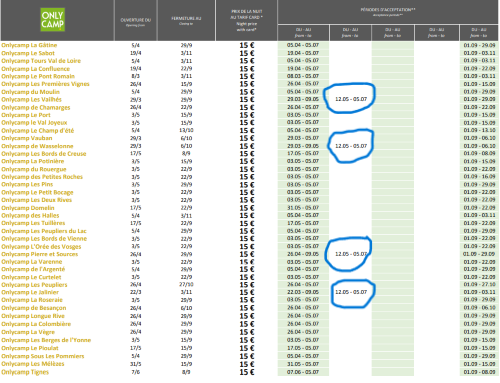Select the "Ouverture du" column header

136,21
